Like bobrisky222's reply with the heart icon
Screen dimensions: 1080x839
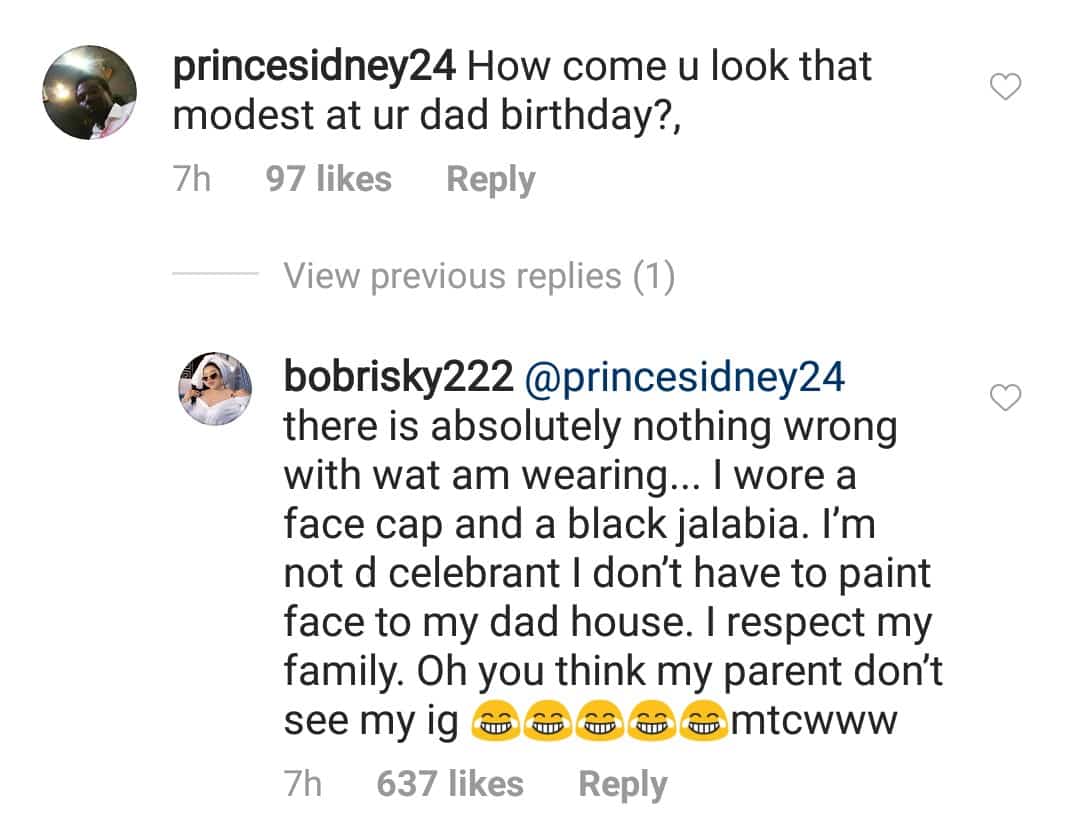tap(1005, 397)
